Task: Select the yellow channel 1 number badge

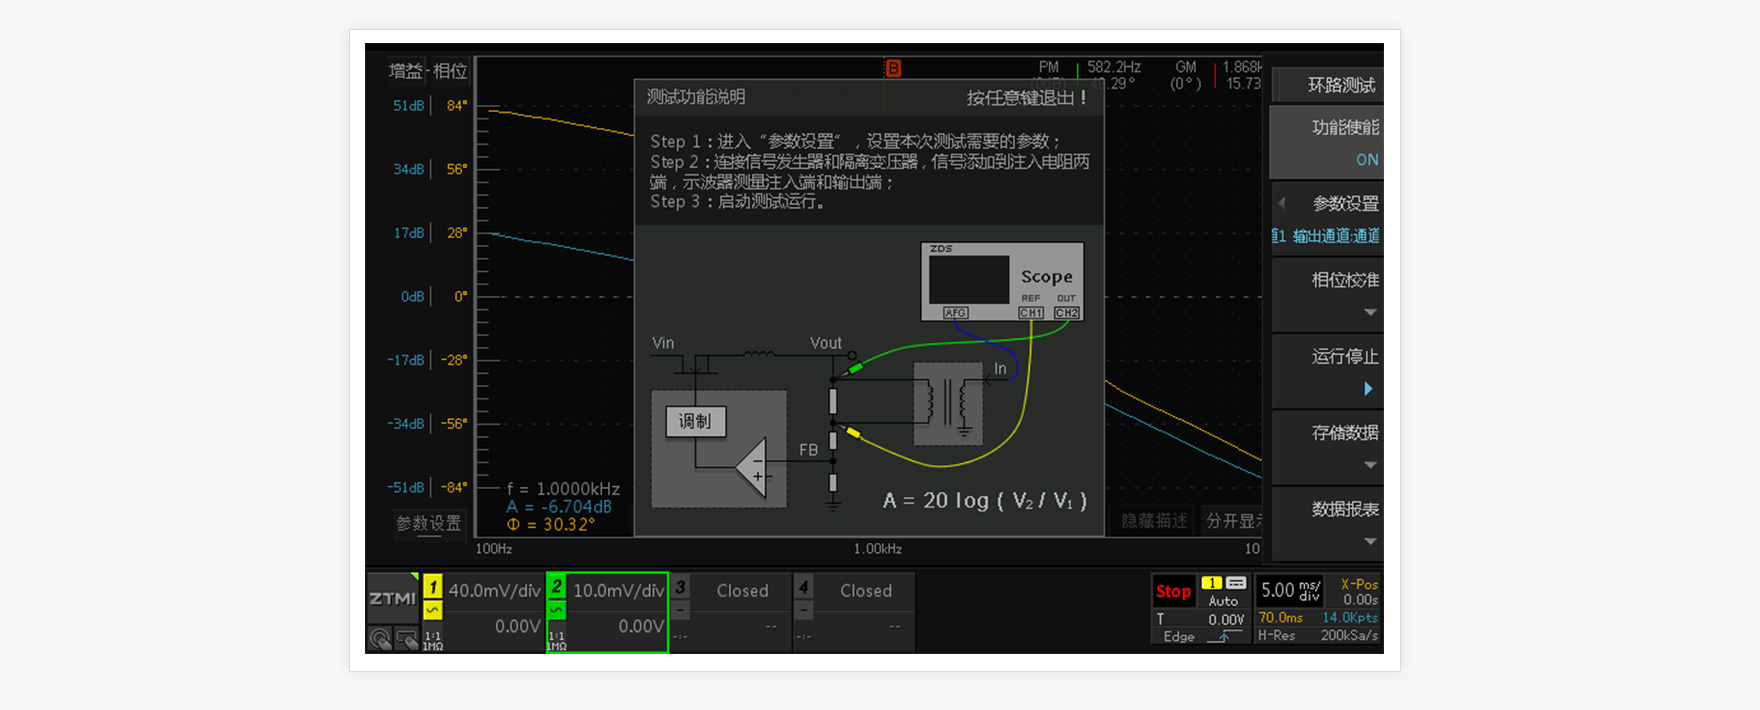Action: [433, 587]
